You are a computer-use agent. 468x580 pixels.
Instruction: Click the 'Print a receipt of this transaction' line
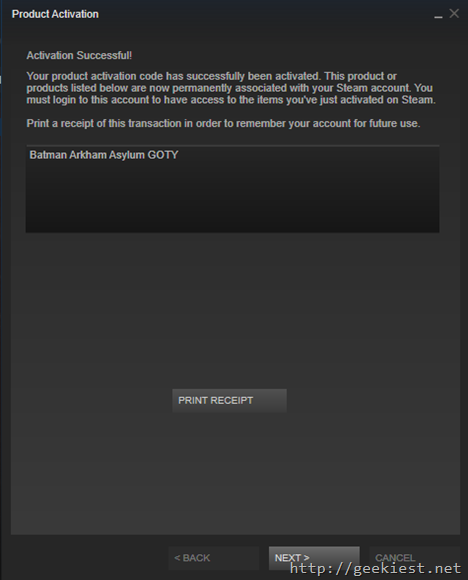(x=223, y=123)
